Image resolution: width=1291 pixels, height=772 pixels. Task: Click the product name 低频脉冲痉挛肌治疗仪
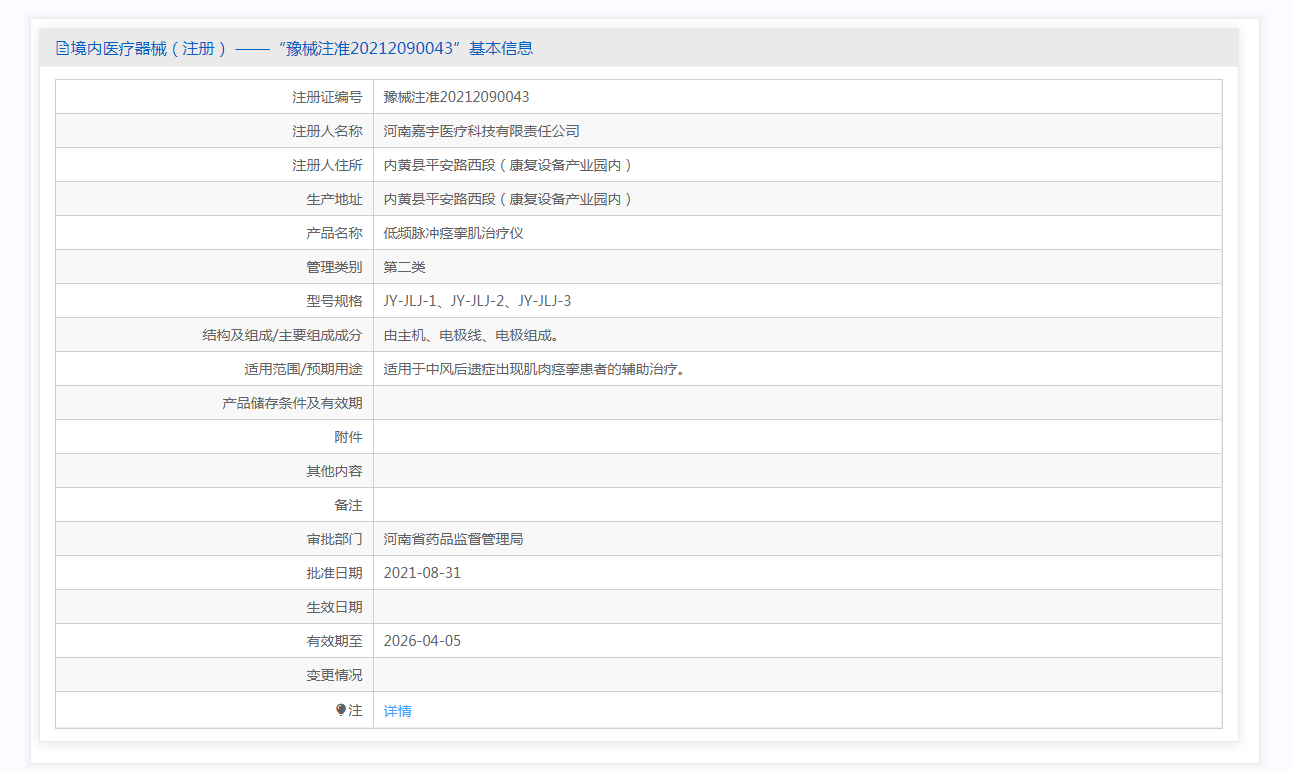coord(453,233)
